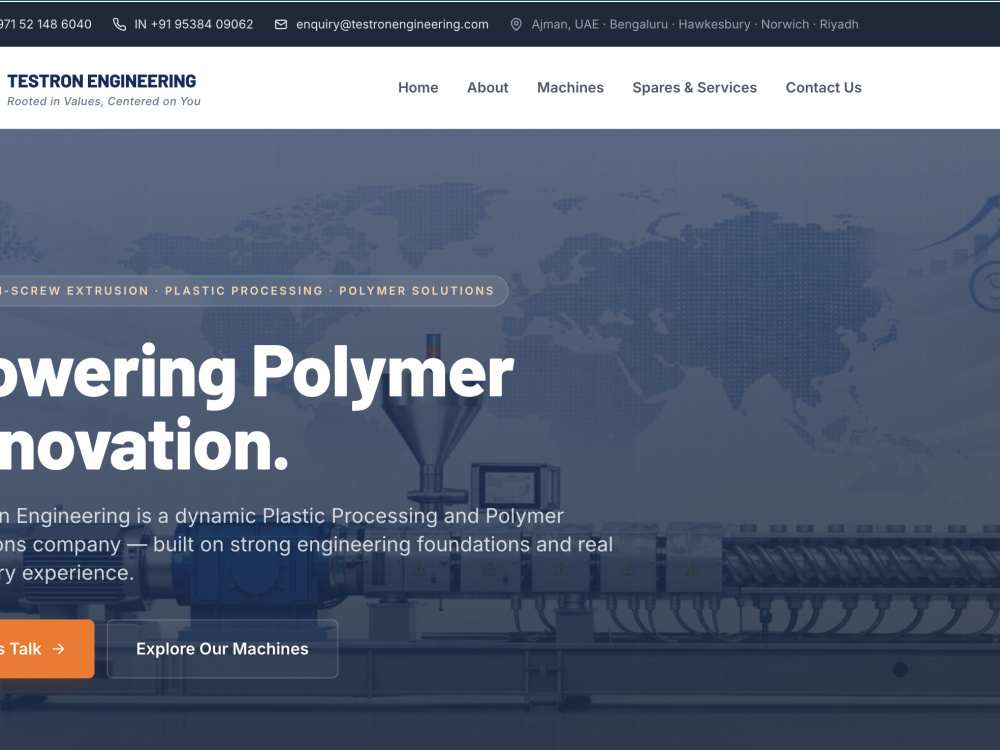Select Spares & Services in the navigation
Image resolution: width=1000 pixels, height=750 pixels.
coord(695,87)
